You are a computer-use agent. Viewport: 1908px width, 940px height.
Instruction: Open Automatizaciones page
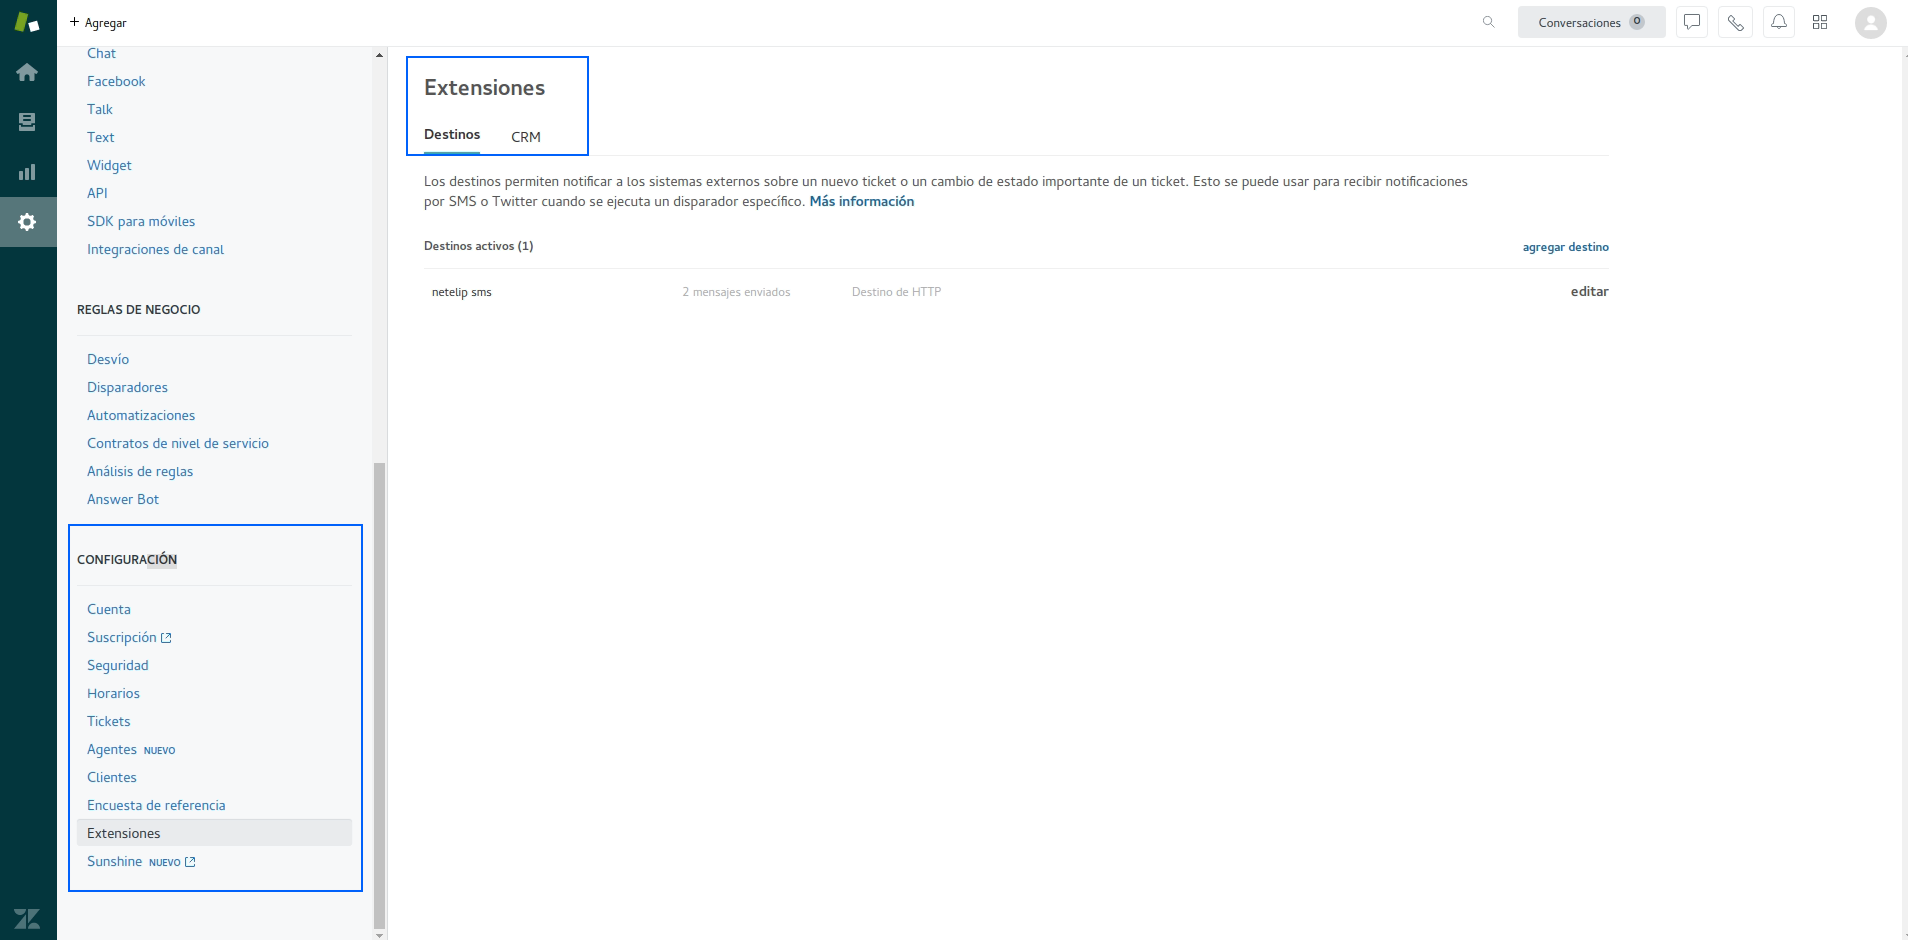pyautogui.click(x=141, y=415)
